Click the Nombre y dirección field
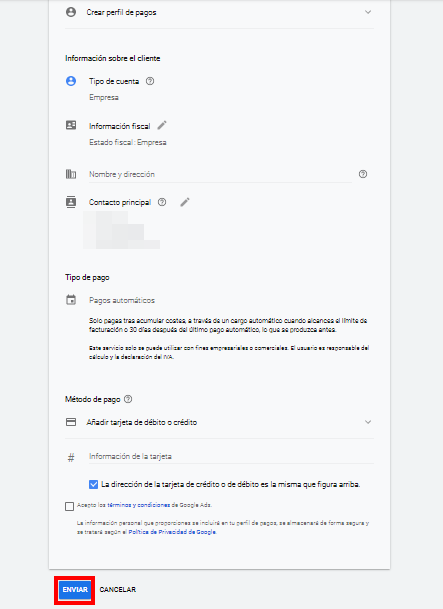The image size is (443, 609). pos(220,174)
